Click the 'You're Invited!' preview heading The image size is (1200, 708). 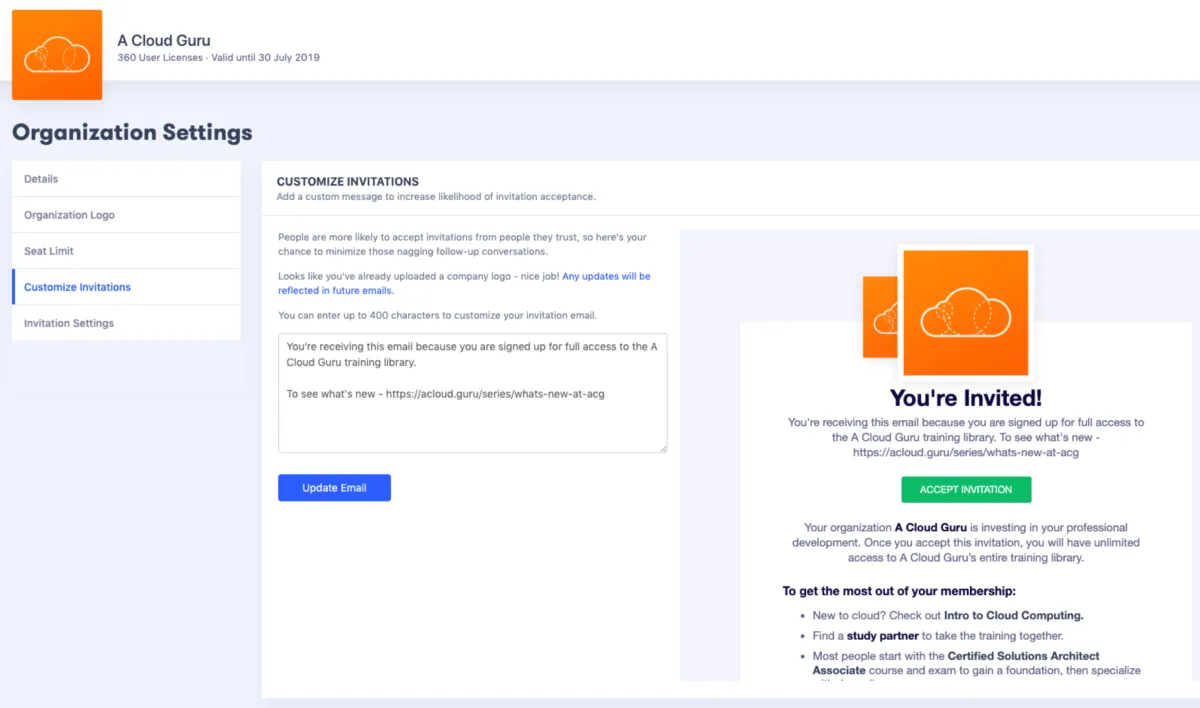pos(965,398)
